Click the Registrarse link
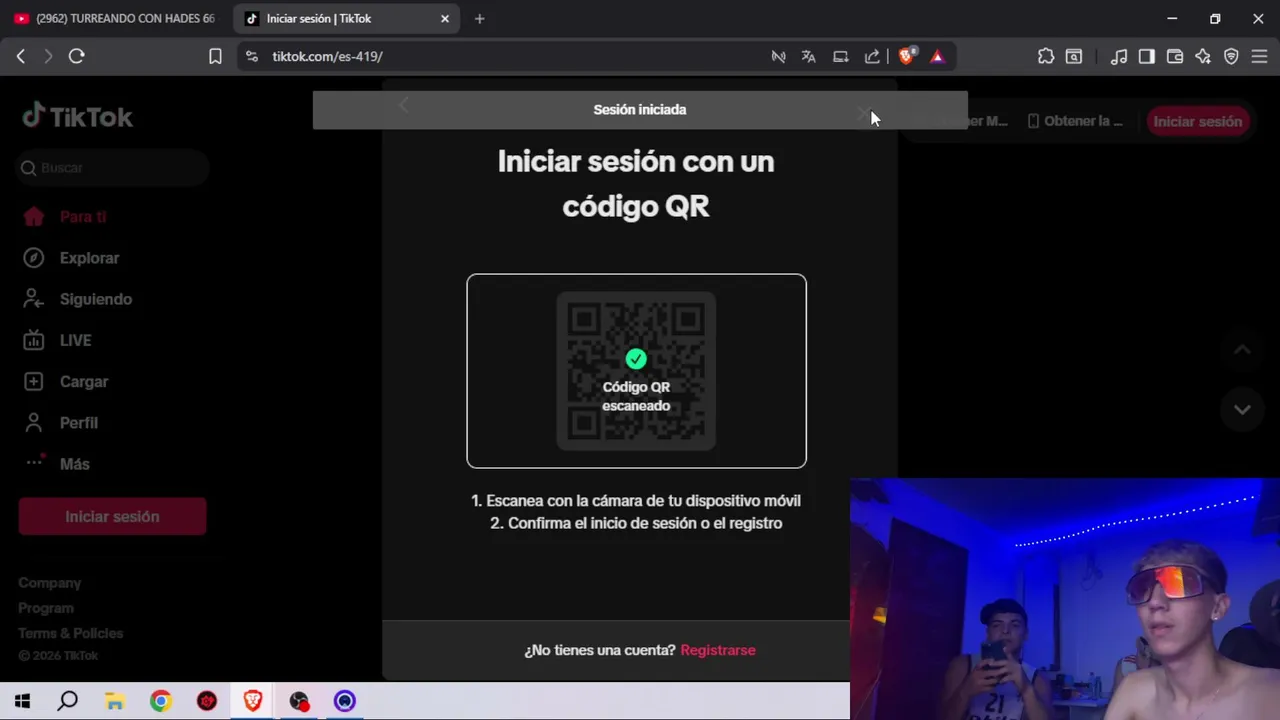 click(718, 650)
